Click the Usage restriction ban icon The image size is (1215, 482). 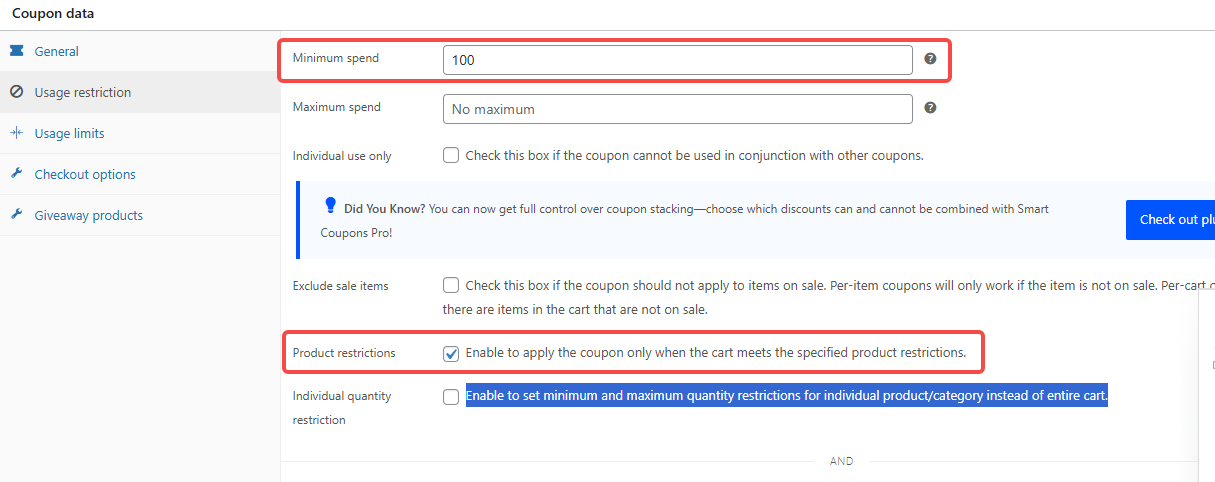[x=16, y=92]
